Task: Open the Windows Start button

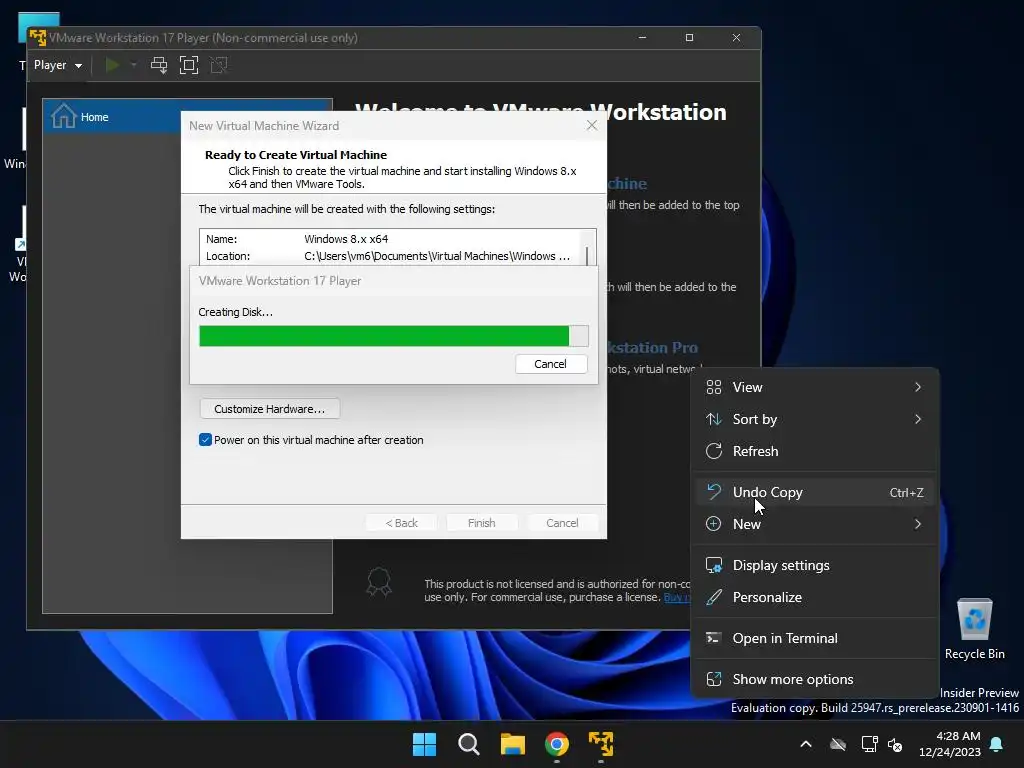Action: tap(424, 744)
